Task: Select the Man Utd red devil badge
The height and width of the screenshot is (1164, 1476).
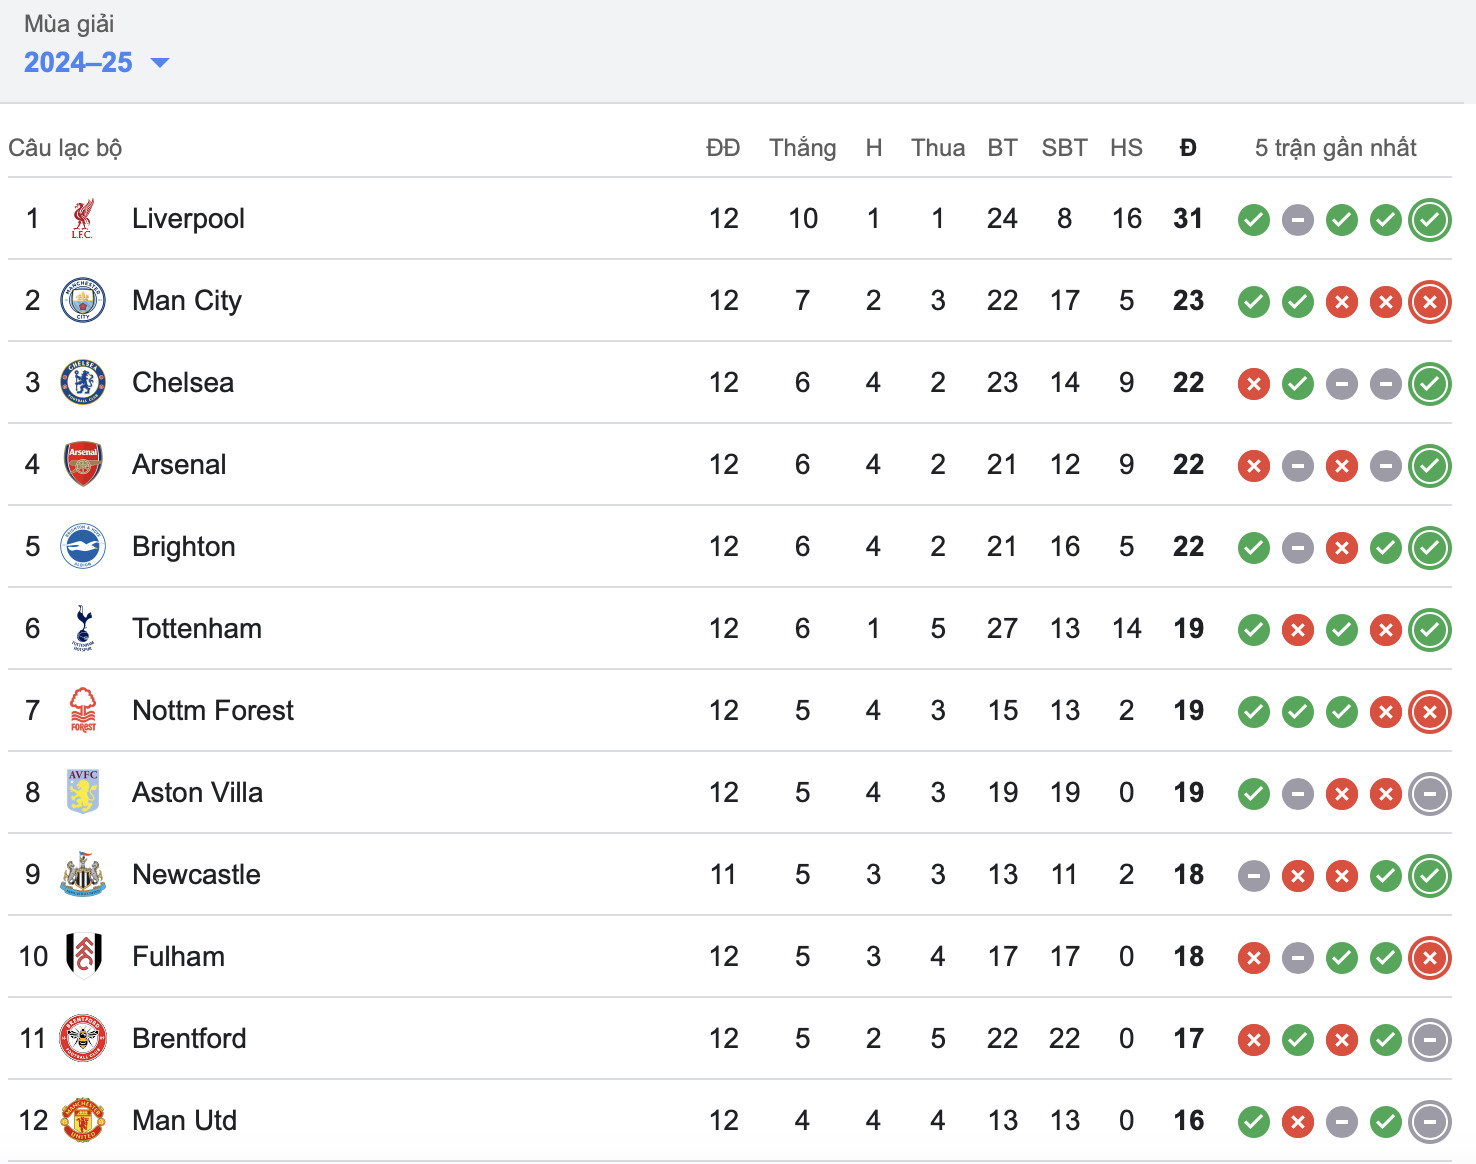Action: (84, 1121)
